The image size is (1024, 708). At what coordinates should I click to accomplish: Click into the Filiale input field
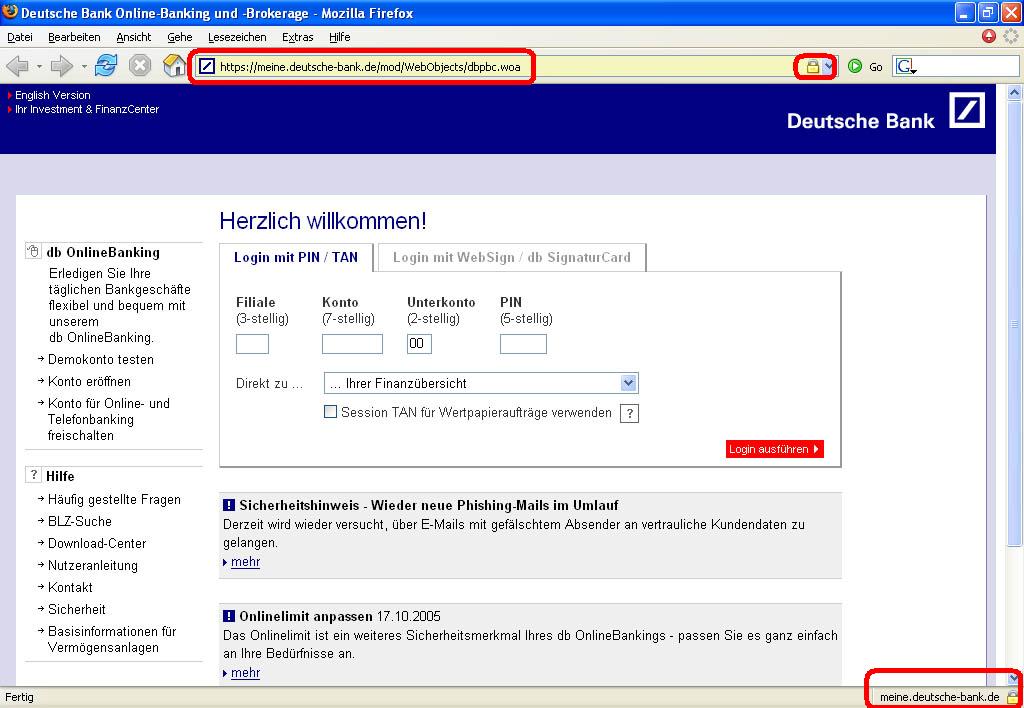click(x=252, y=344)
